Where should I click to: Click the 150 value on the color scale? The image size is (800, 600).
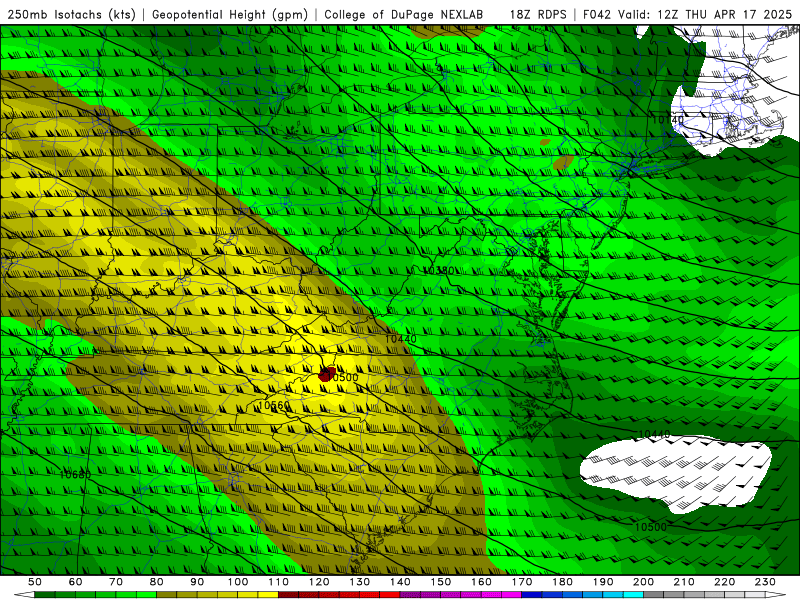click(x=441, y=582)
